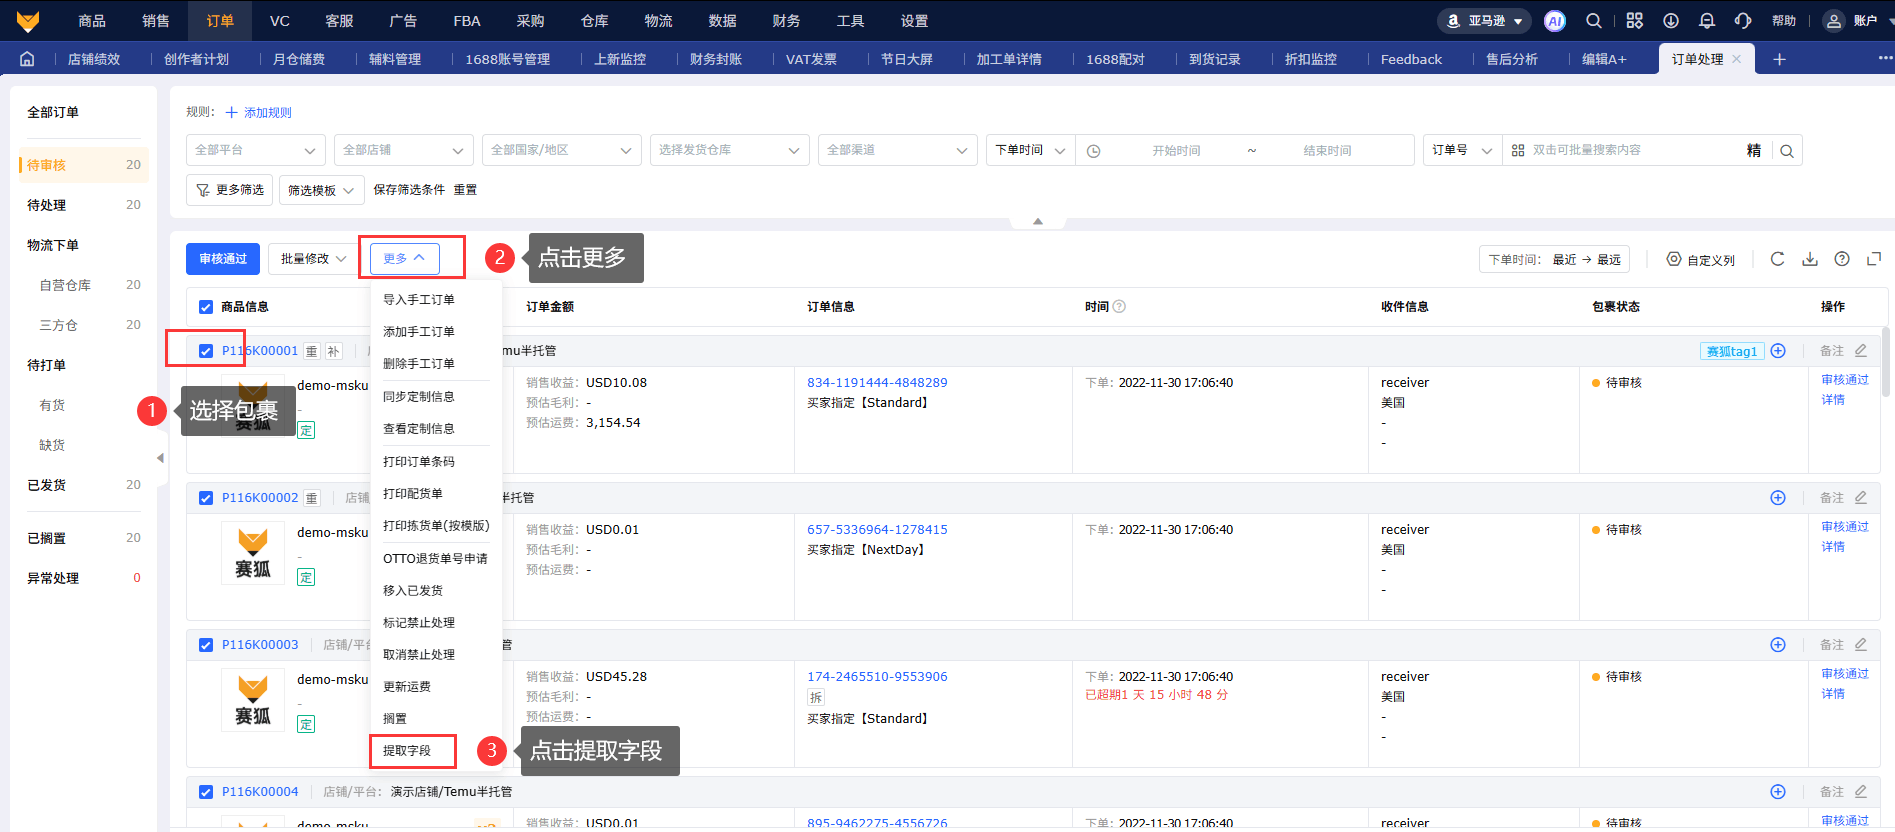Screen dimensions: 1895x832
Task: Uncheck the checkbox for order P116K00004
Action: [206, 792]
